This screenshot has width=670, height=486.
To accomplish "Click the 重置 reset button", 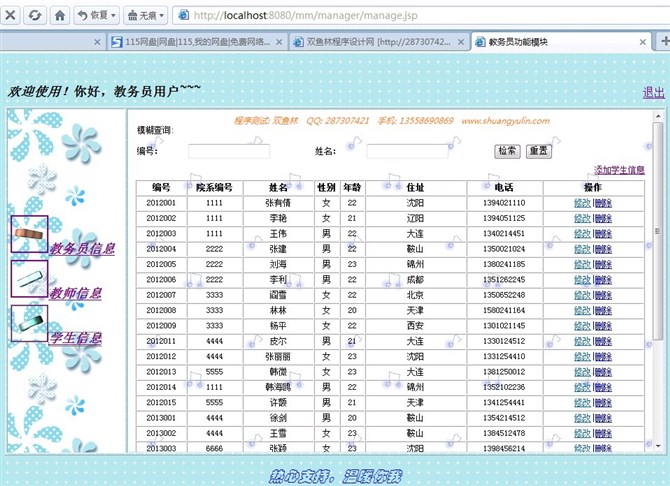I will [x=538, y=151].
